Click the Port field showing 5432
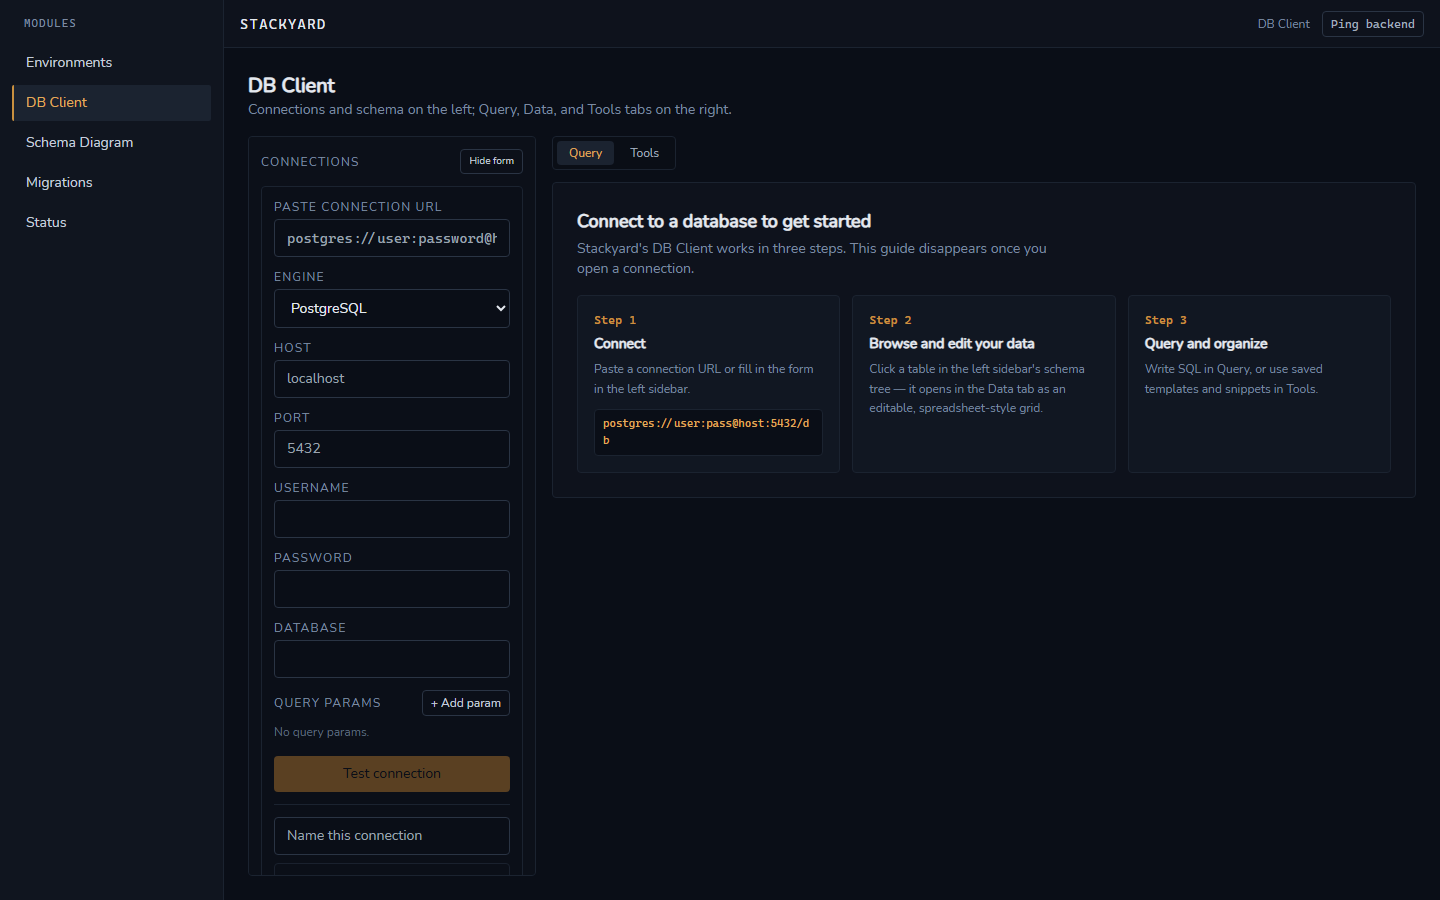Screen dimensions: 1440x900 pos(392,449)
